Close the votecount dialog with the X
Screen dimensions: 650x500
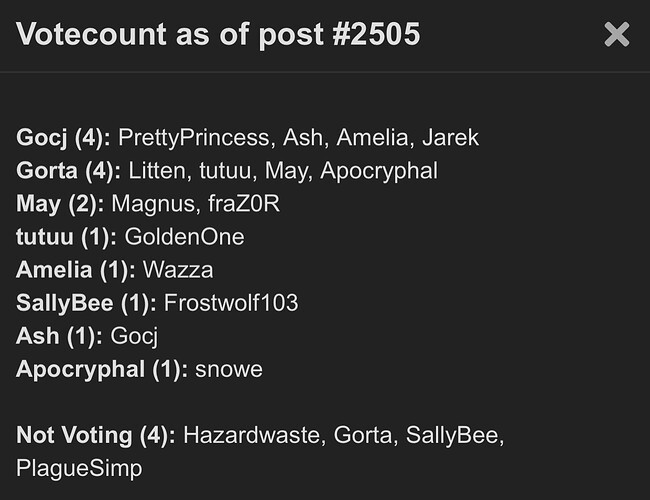click(617, 34)
